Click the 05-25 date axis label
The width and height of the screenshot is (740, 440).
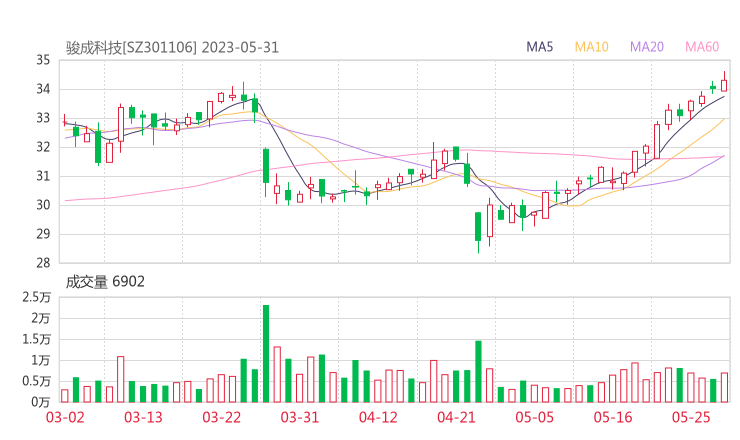691,417
